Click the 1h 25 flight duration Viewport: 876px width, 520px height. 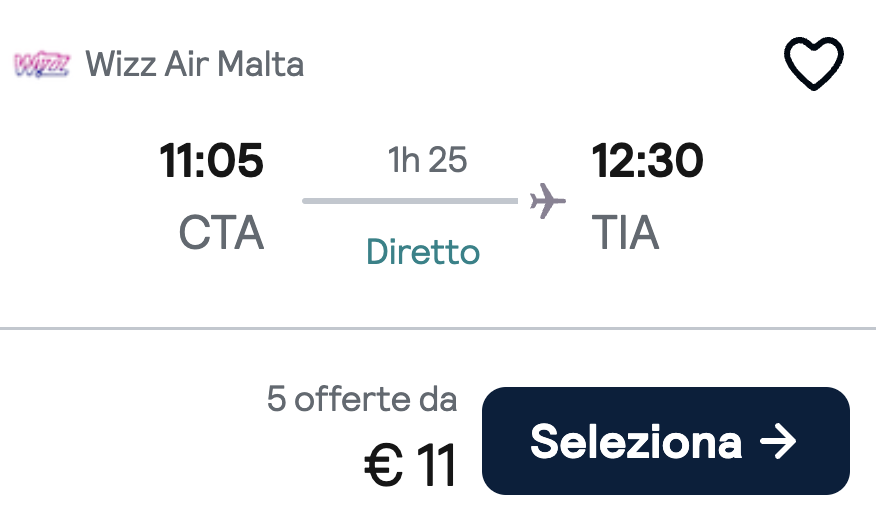pyautogui.click(x=427, y=160)
